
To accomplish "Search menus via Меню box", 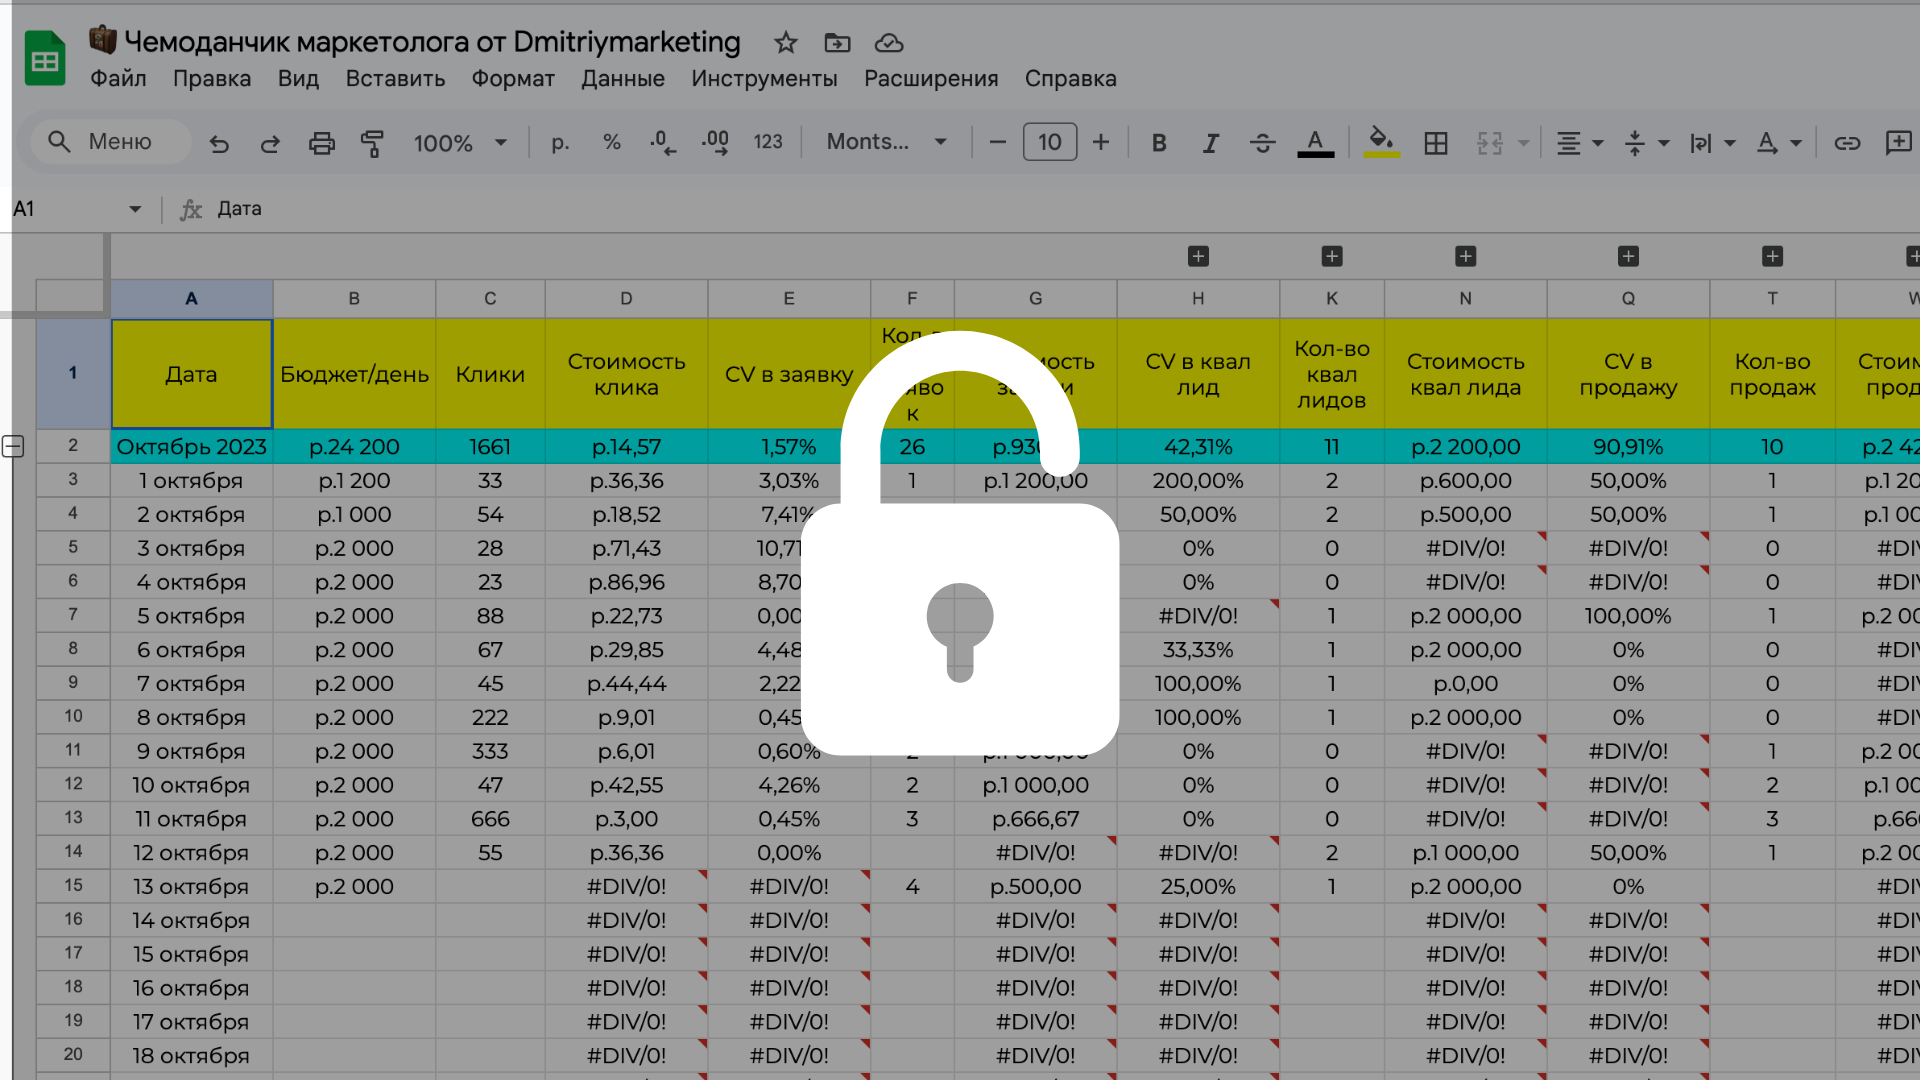I will tap(110, 142).
